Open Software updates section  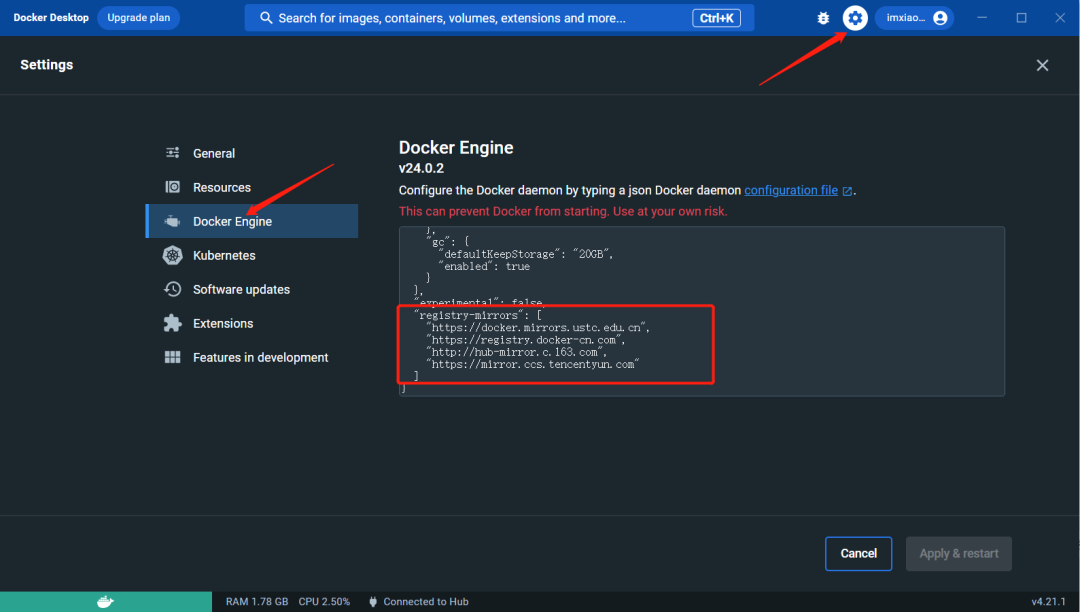[251, 289]
